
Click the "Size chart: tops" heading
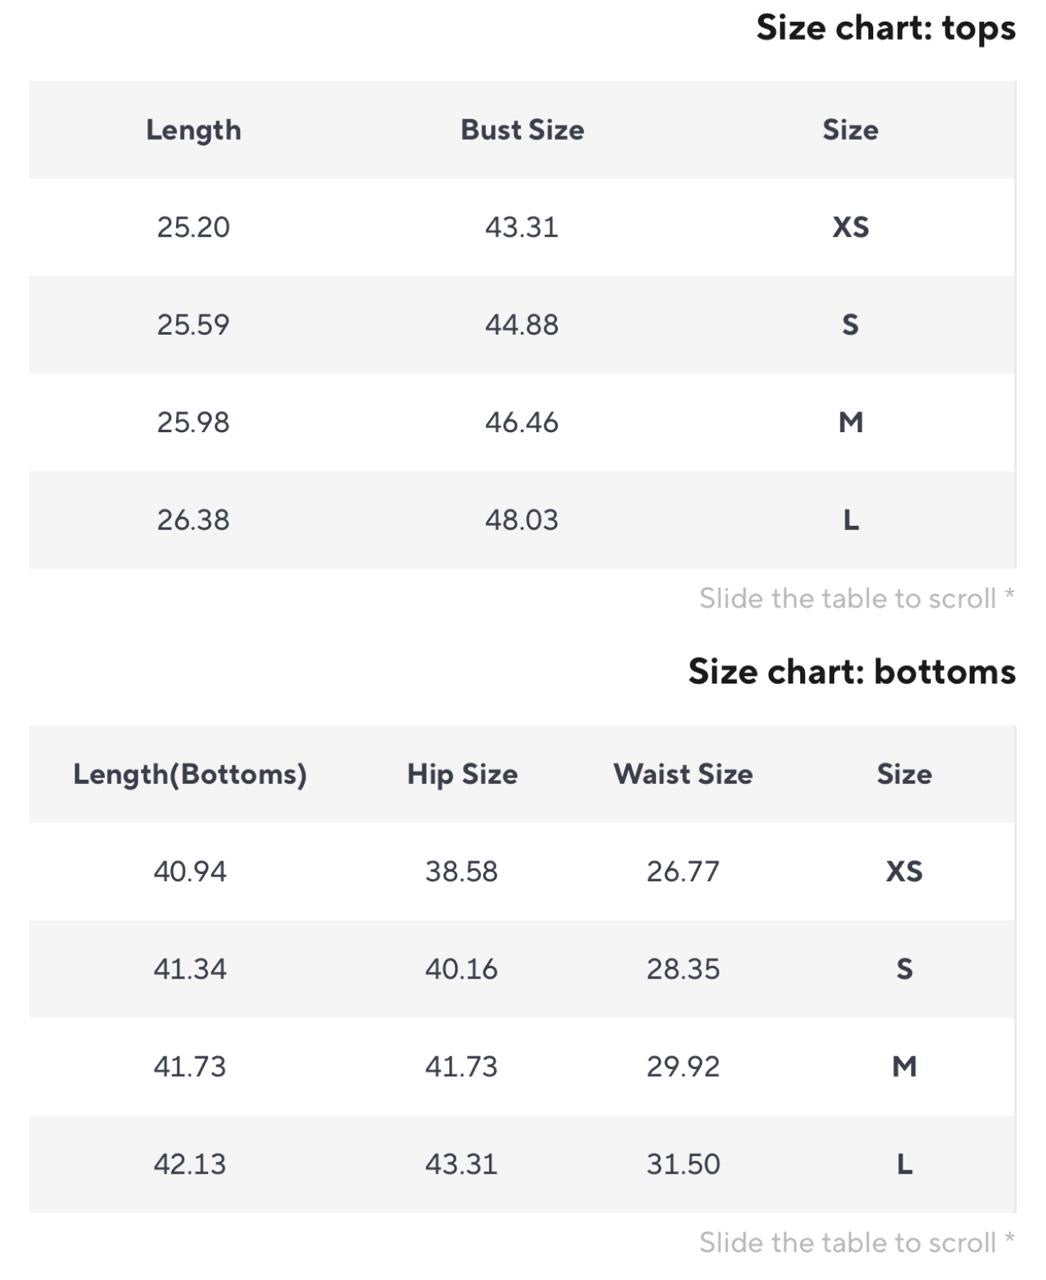[x=885, y=28]
